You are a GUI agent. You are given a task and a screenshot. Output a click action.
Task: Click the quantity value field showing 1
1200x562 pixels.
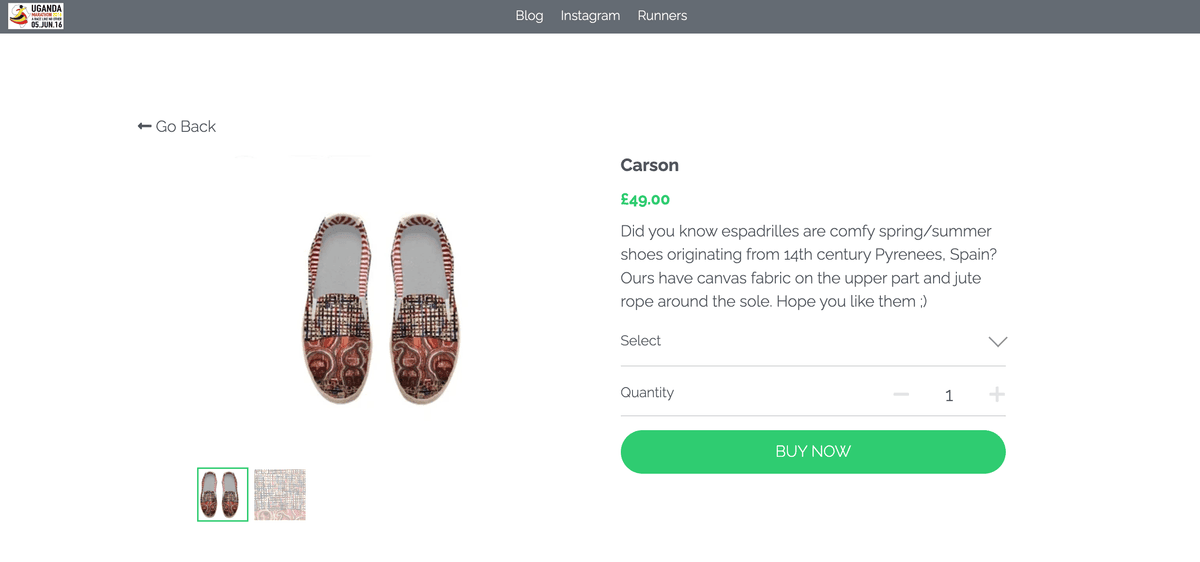(x=949, y=396)
